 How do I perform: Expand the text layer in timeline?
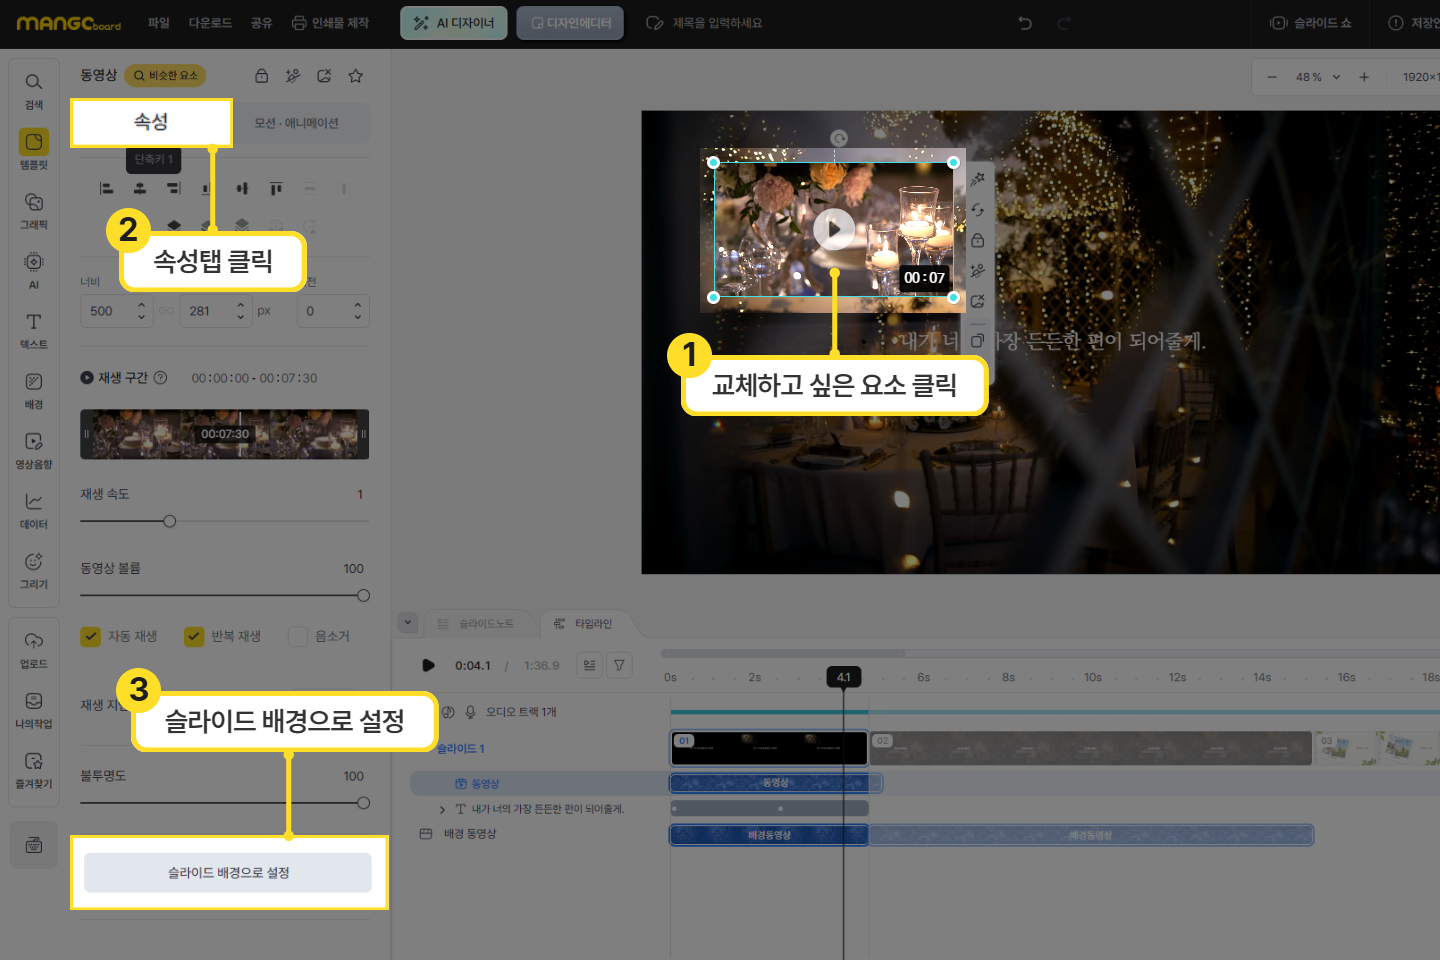click(442, 809)
